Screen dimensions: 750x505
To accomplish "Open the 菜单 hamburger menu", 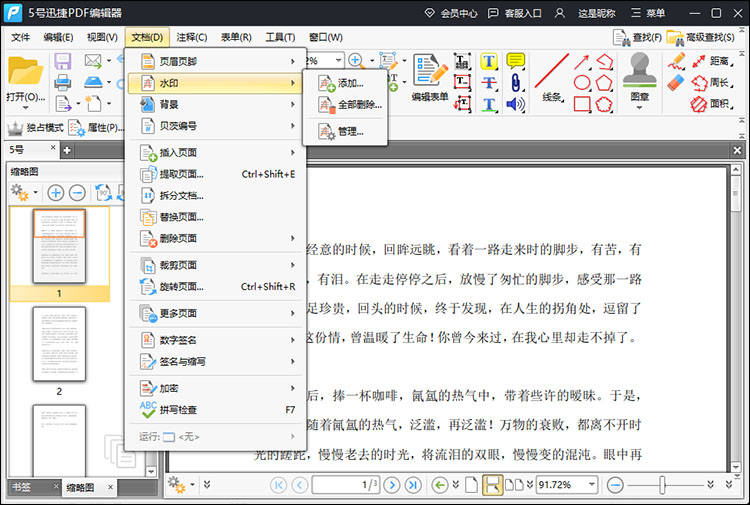I will point(648,13).
